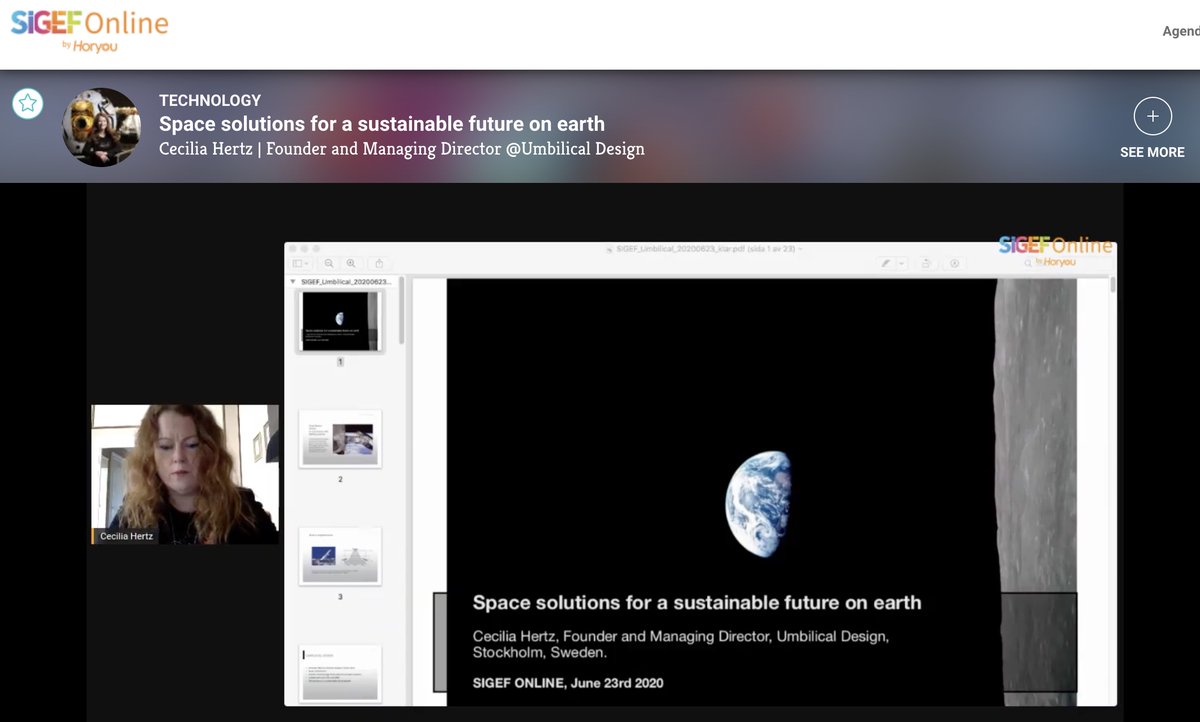Click 'SIGEF ONLINE, June 23rd 2020' text on slide
The image size is (1200, 722).
click(x=568, y=683)
